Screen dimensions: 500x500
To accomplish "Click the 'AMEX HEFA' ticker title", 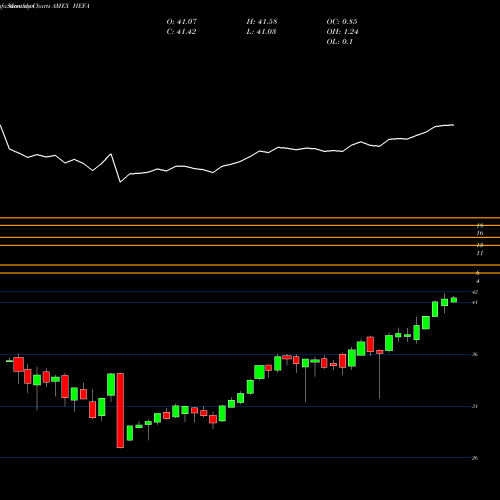I will [71, 6].
